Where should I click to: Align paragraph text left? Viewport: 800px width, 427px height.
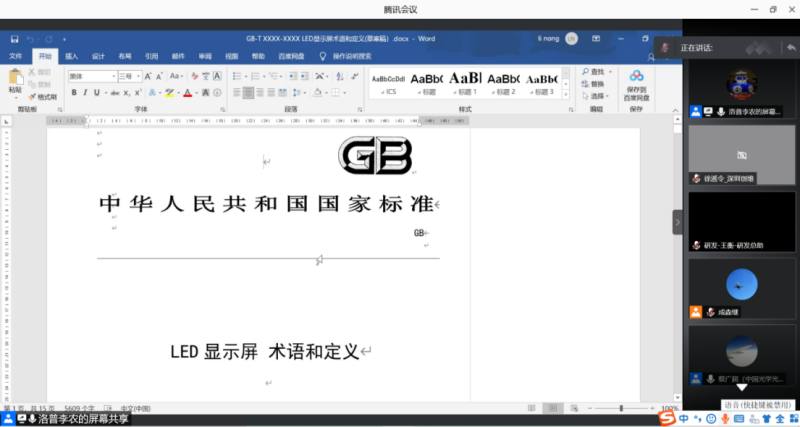tap(237, 92)
